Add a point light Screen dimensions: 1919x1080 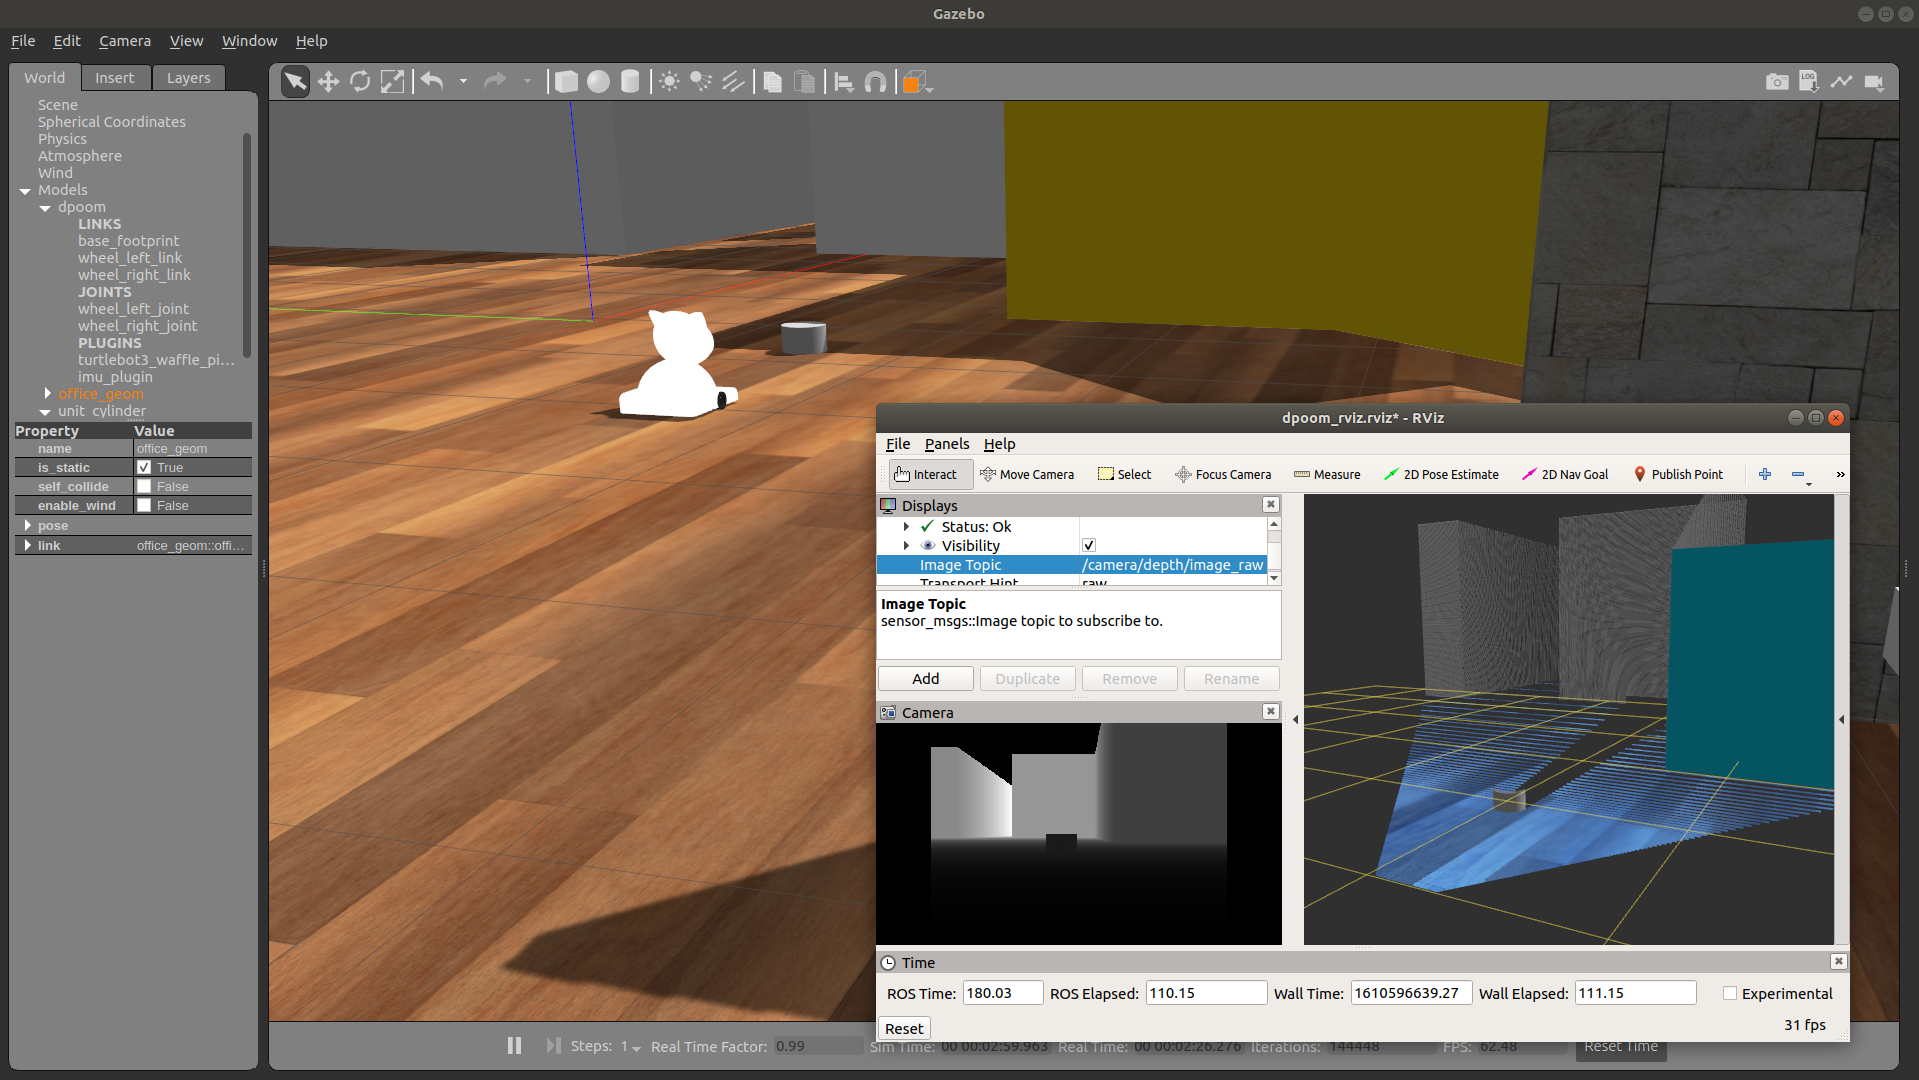(669, 82)
